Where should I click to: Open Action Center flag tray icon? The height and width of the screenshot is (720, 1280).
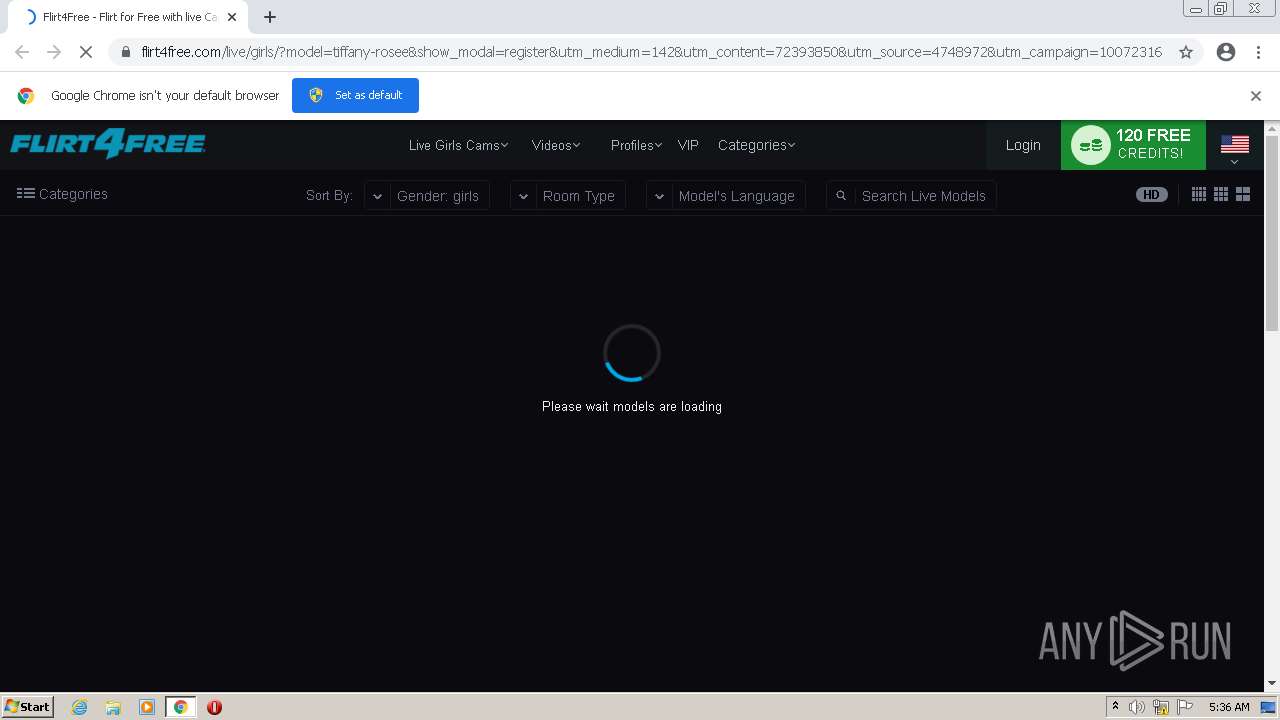1185,707
